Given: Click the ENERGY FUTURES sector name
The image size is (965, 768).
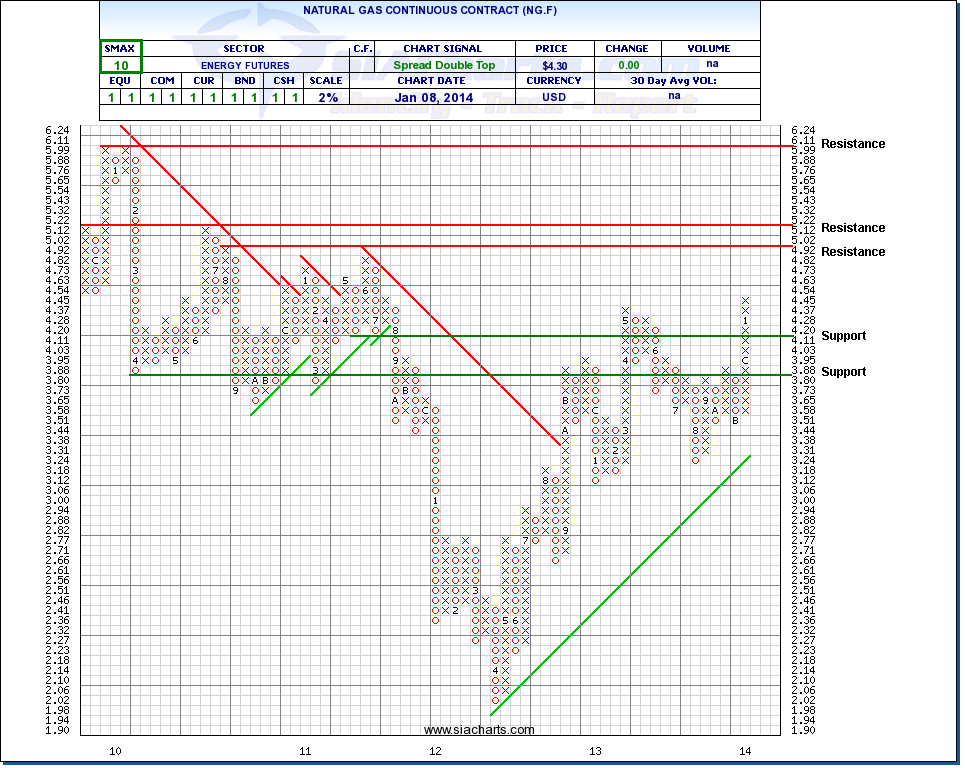Looking at the screenshot, I should [x=244, y=65].
